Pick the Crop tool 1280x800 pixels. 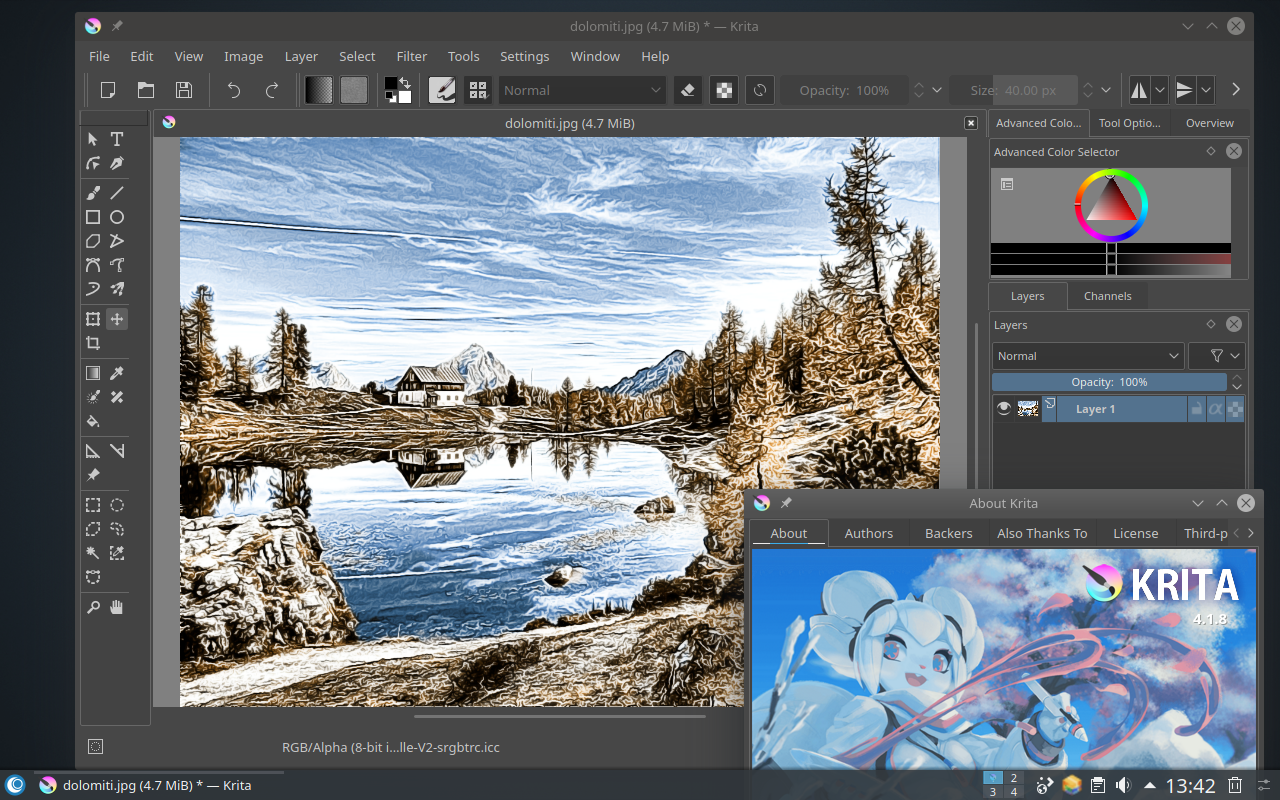point(93,343)
